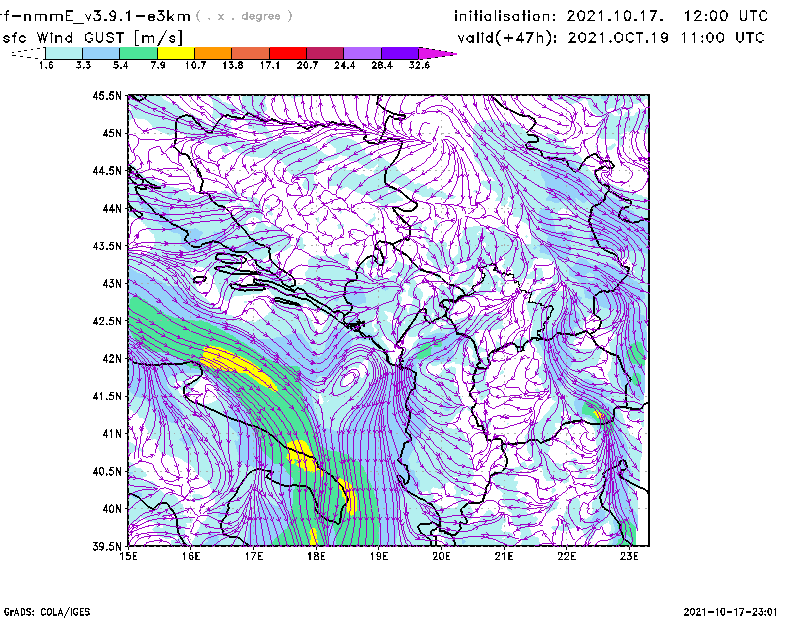
Task: Click the 18E longitude label
Action: [x=316, y=556]
